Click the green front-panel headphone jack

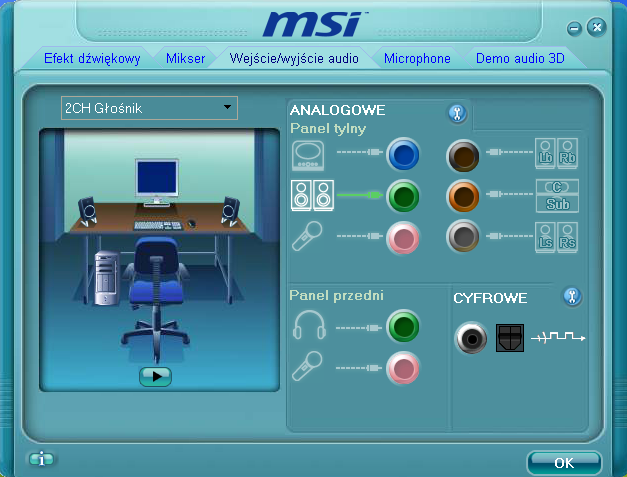pos(403,326)
